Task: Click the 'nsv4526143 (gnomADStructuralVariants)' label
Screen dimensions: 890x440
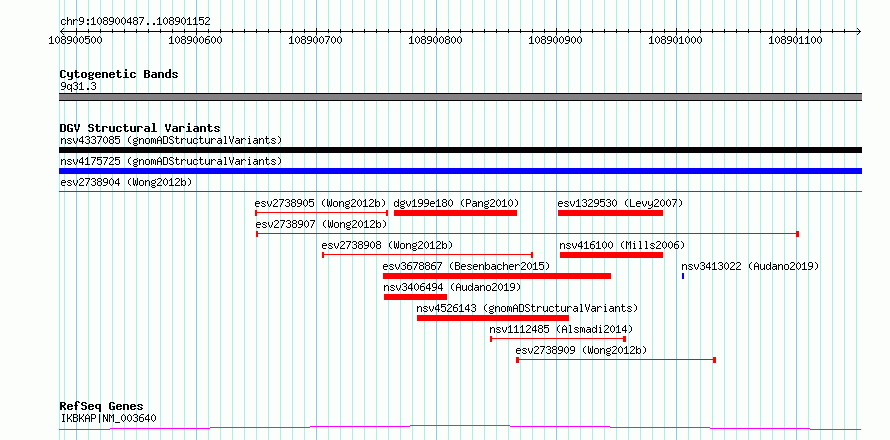Action: click(x=527, y=308)
